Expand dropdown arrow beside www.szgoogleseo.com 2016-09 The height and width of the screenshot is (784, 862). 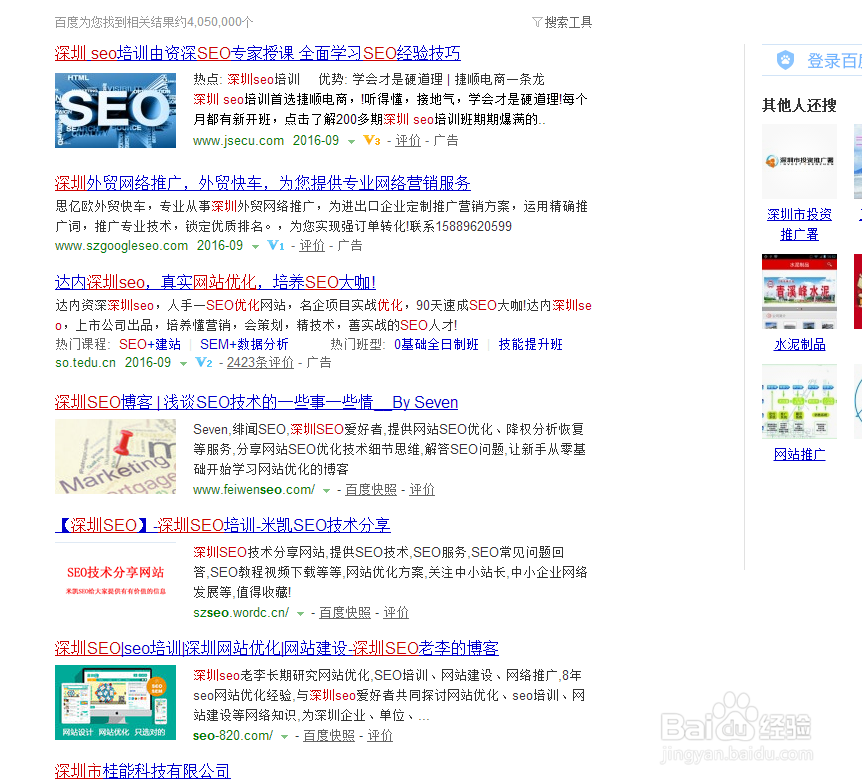[255, 246]
